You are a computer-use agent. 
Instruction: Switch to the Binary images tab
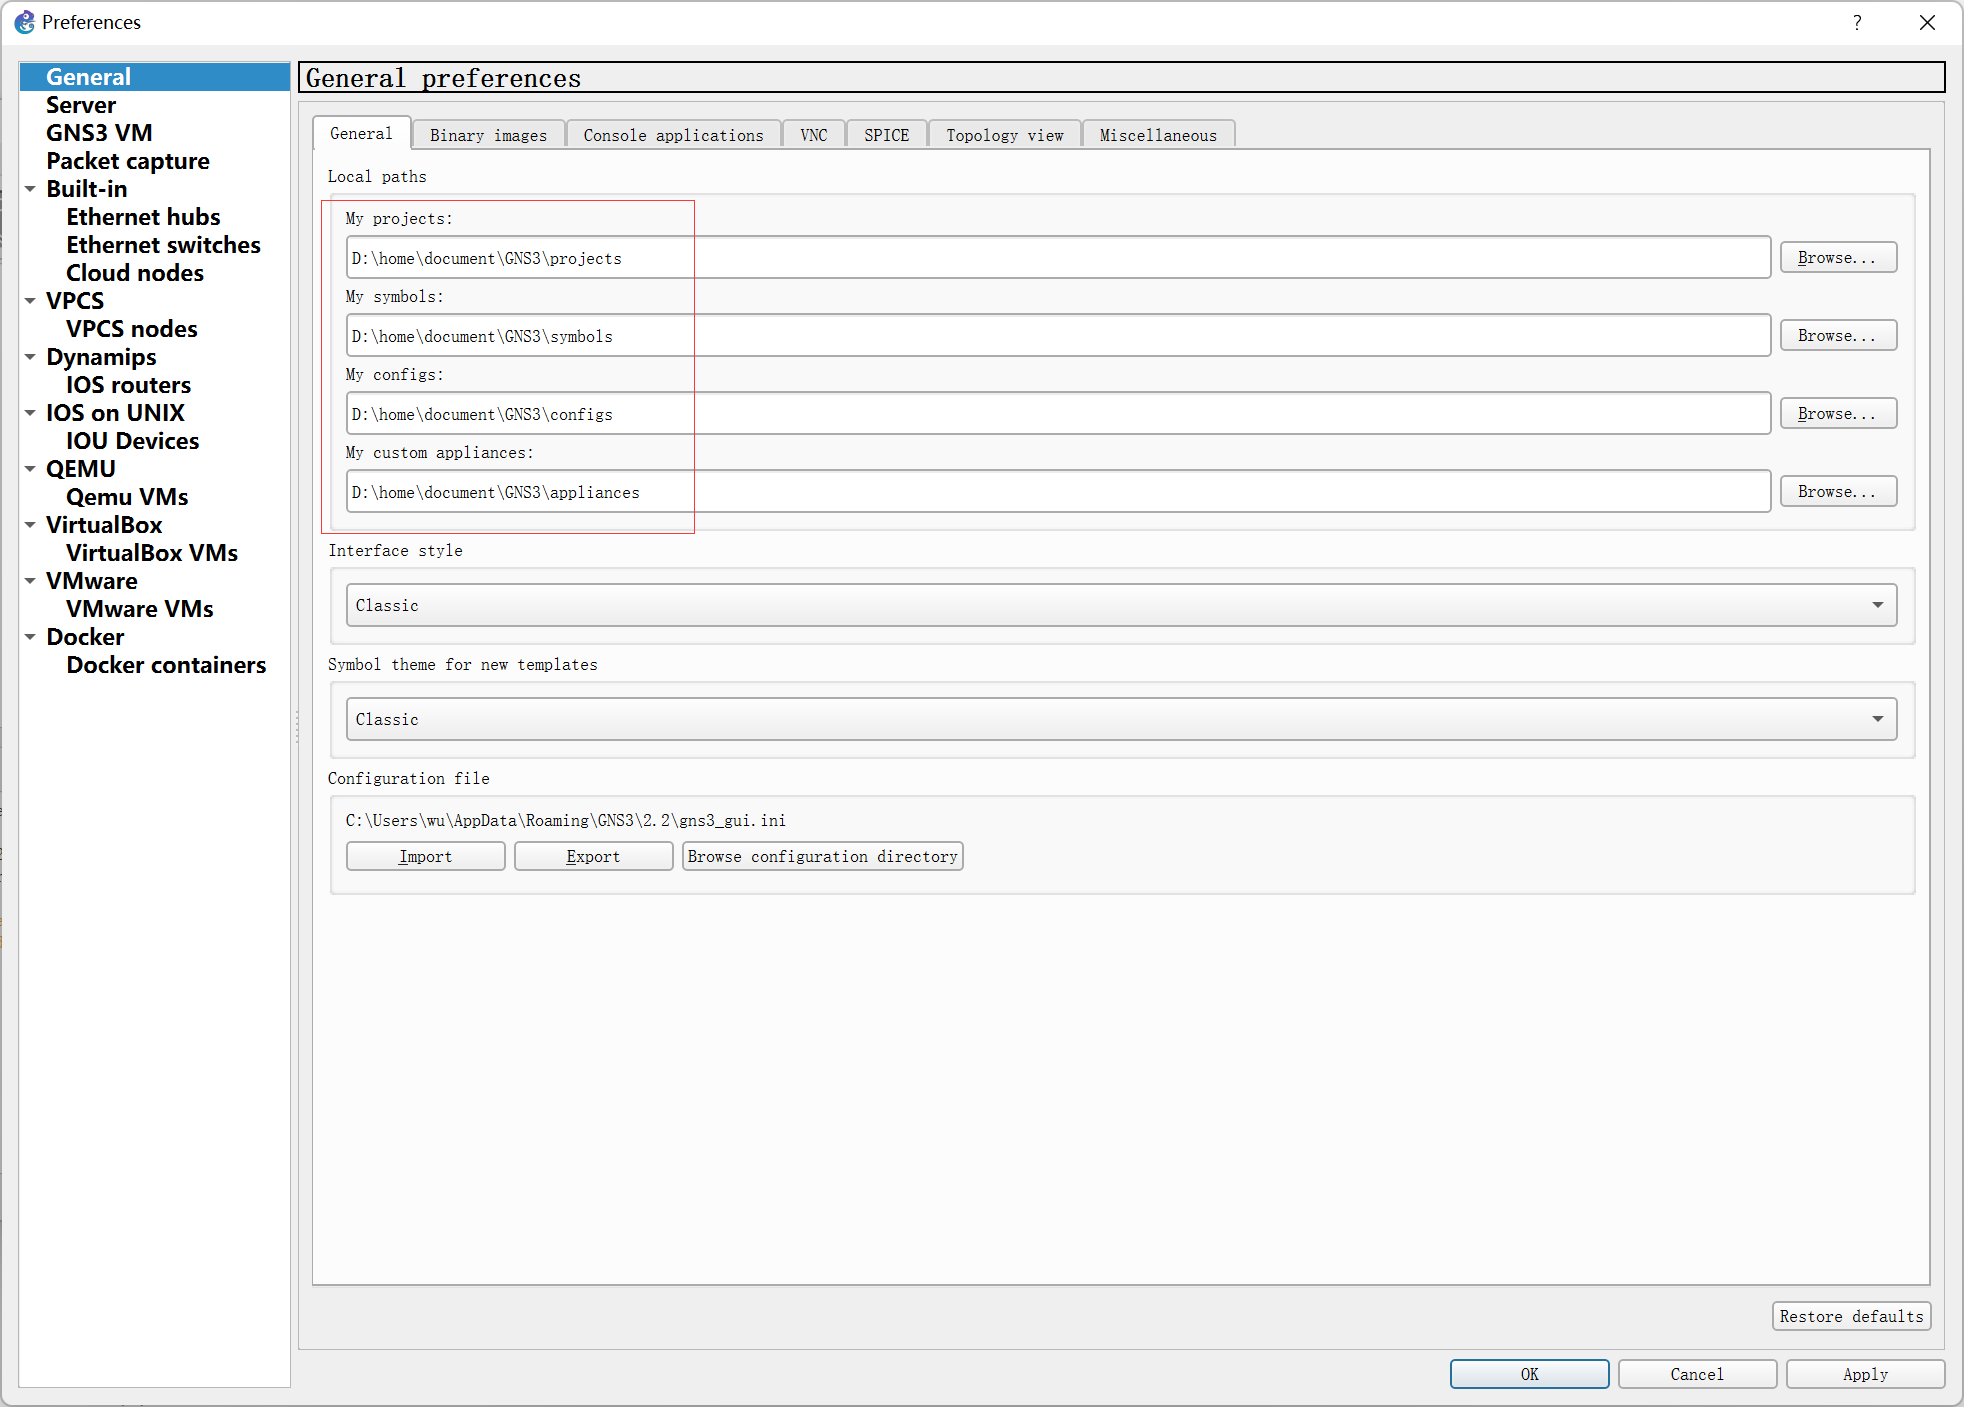point(489,135)
